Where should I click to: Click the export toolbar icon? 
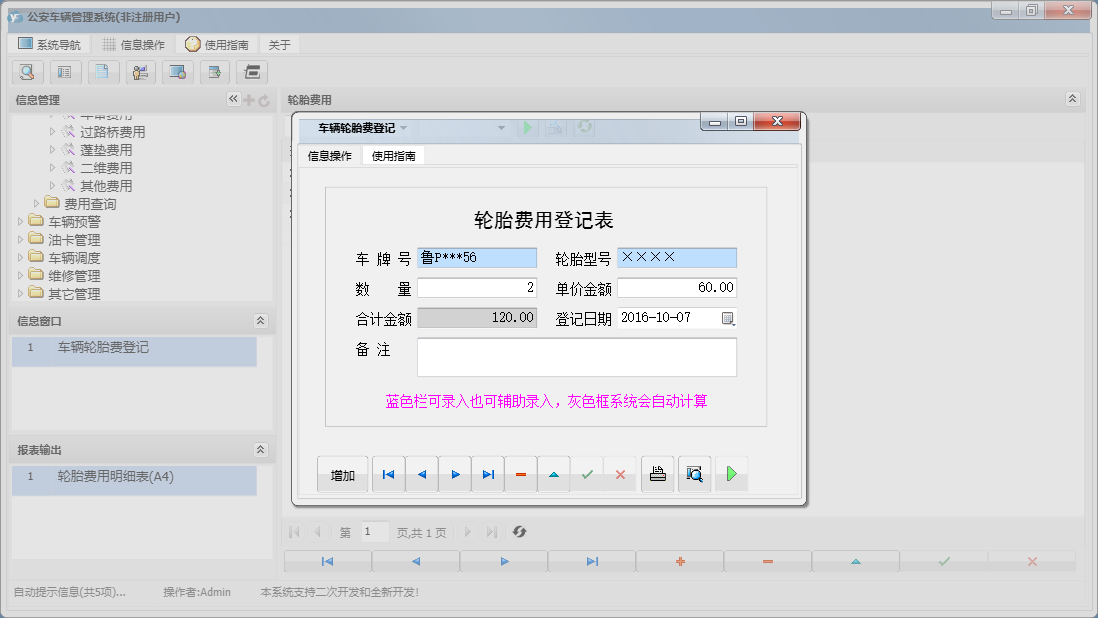(x=216, y=72)
